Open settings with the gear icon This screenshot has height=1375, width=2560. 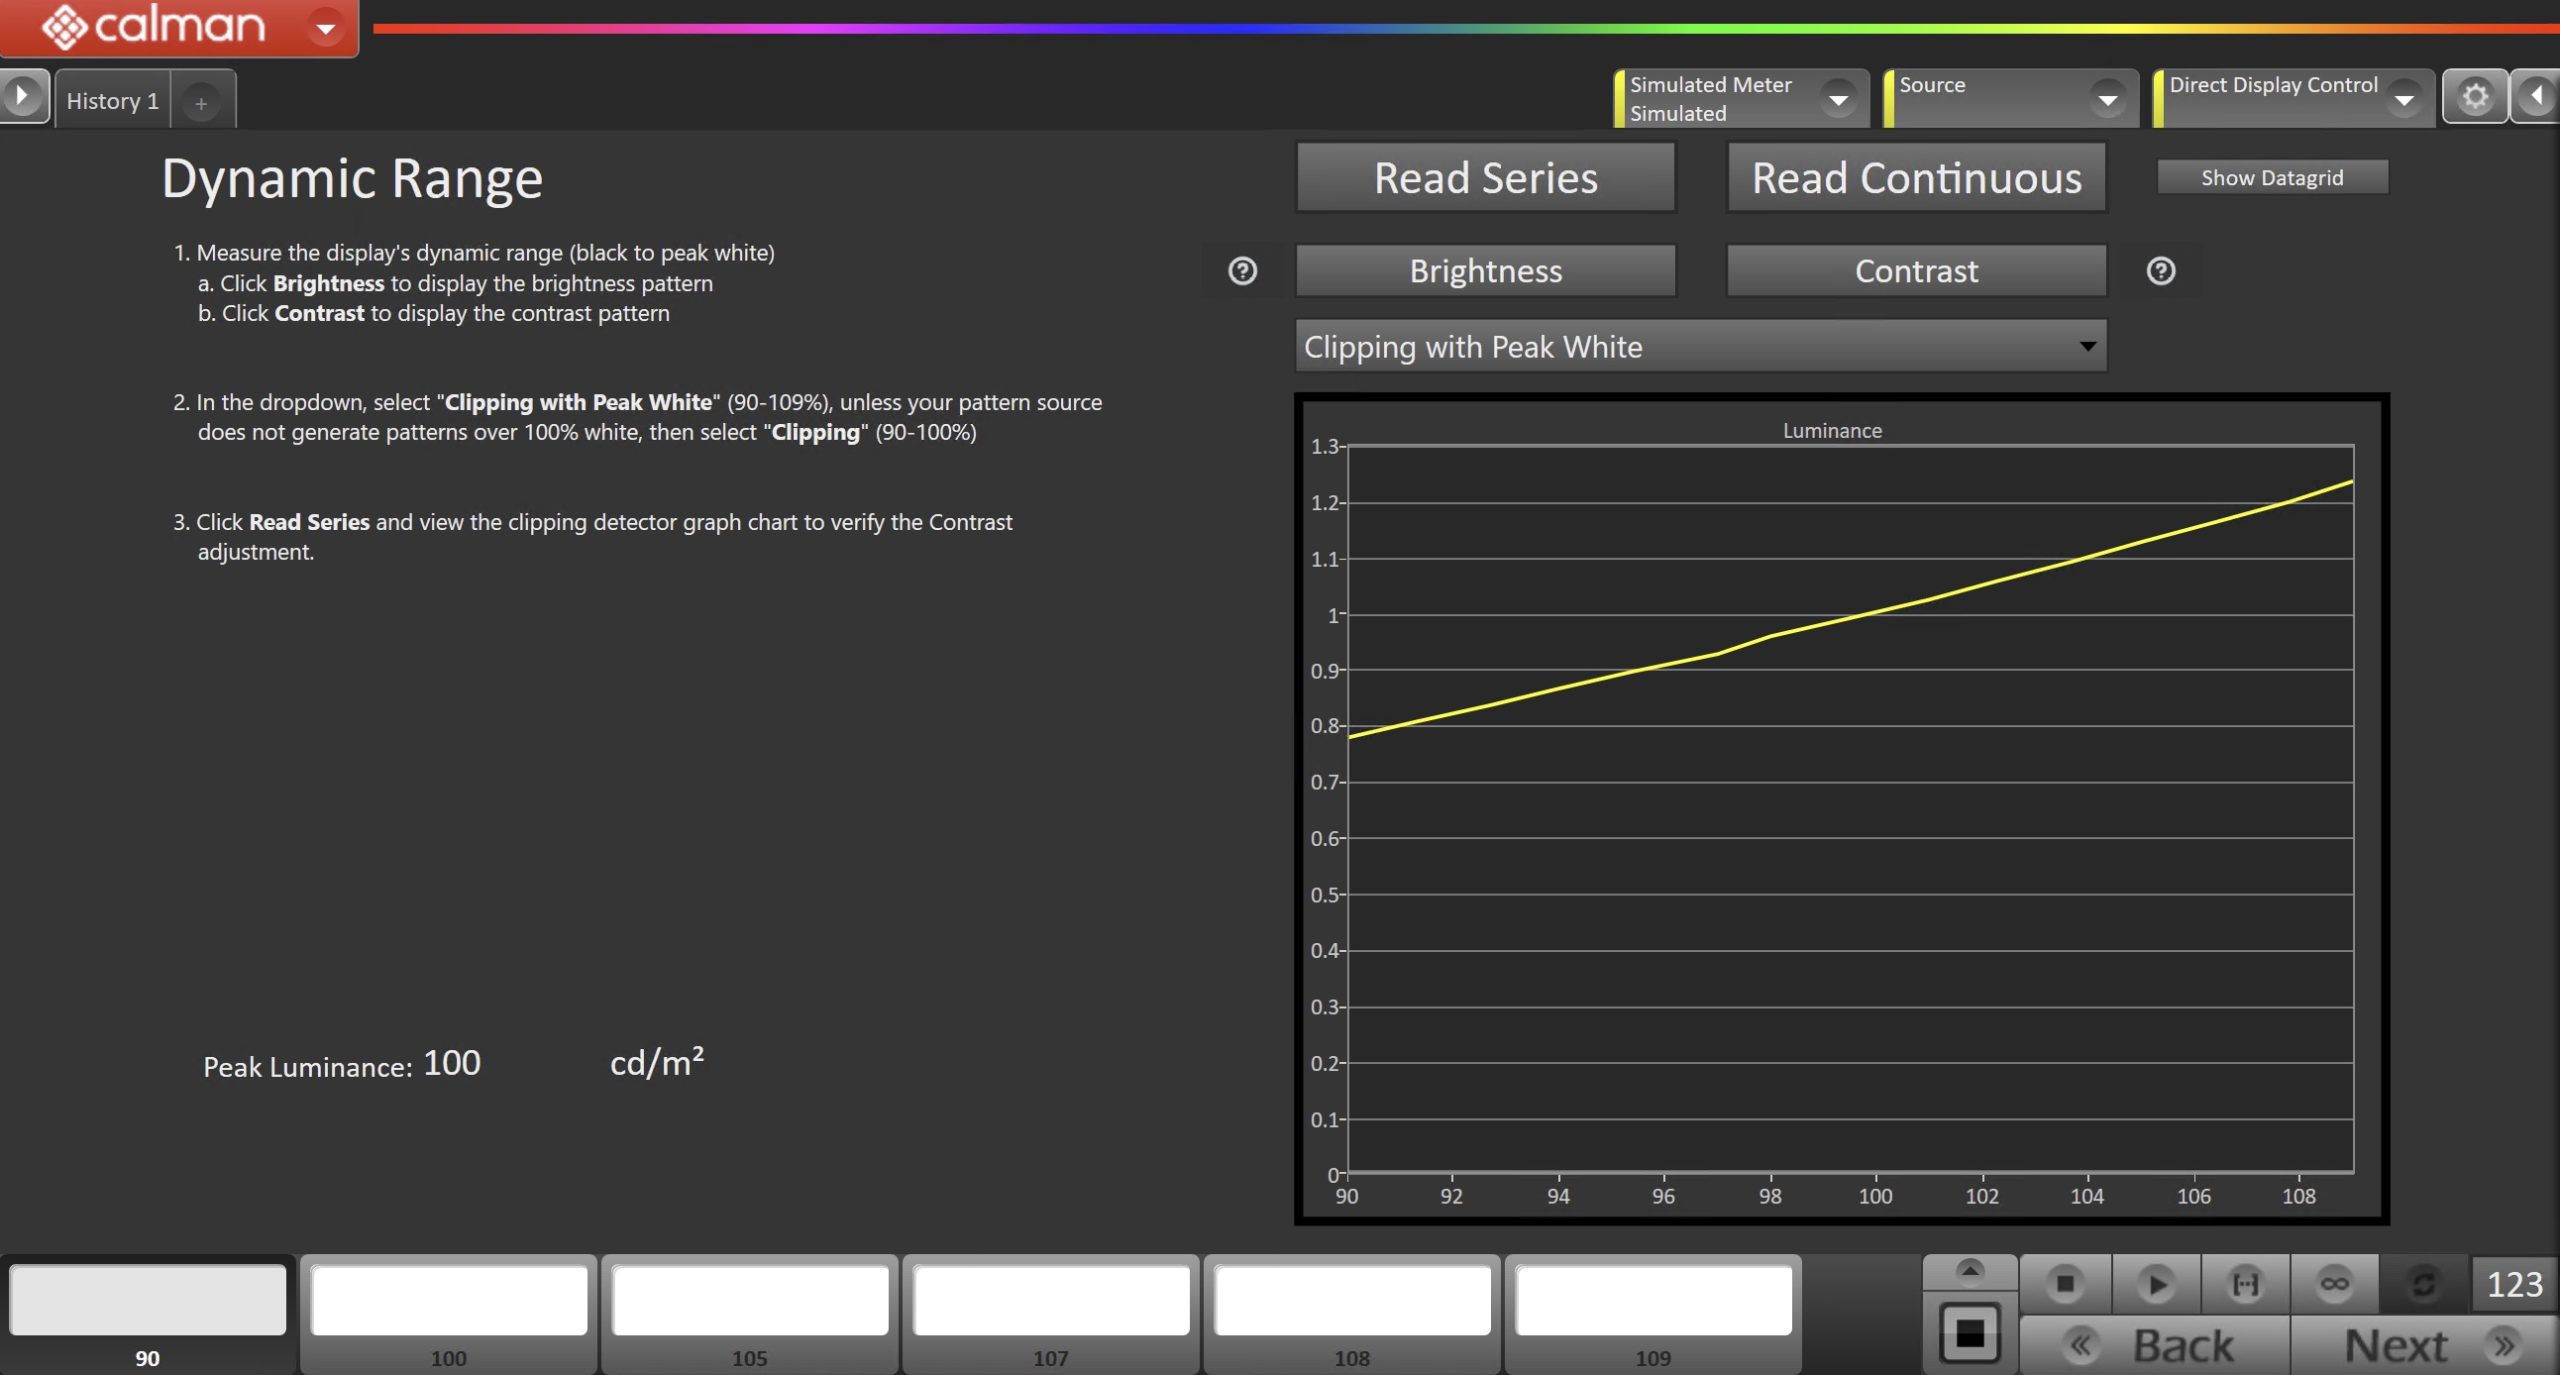click(2474, 97)
